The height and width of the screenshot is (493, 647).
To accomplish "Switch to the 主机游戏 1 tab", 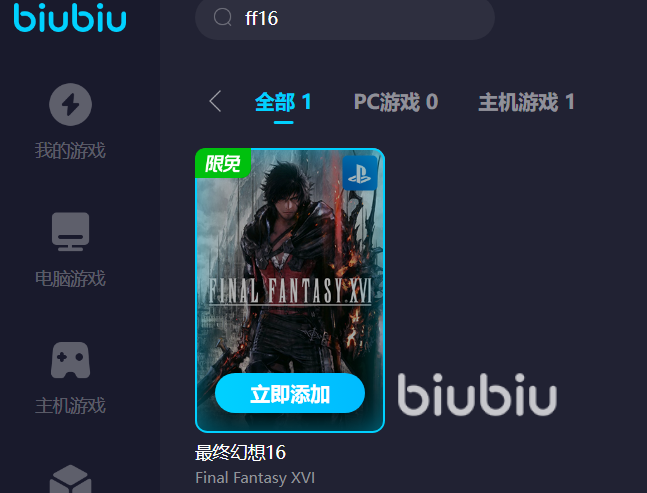I will pos(526,102).
